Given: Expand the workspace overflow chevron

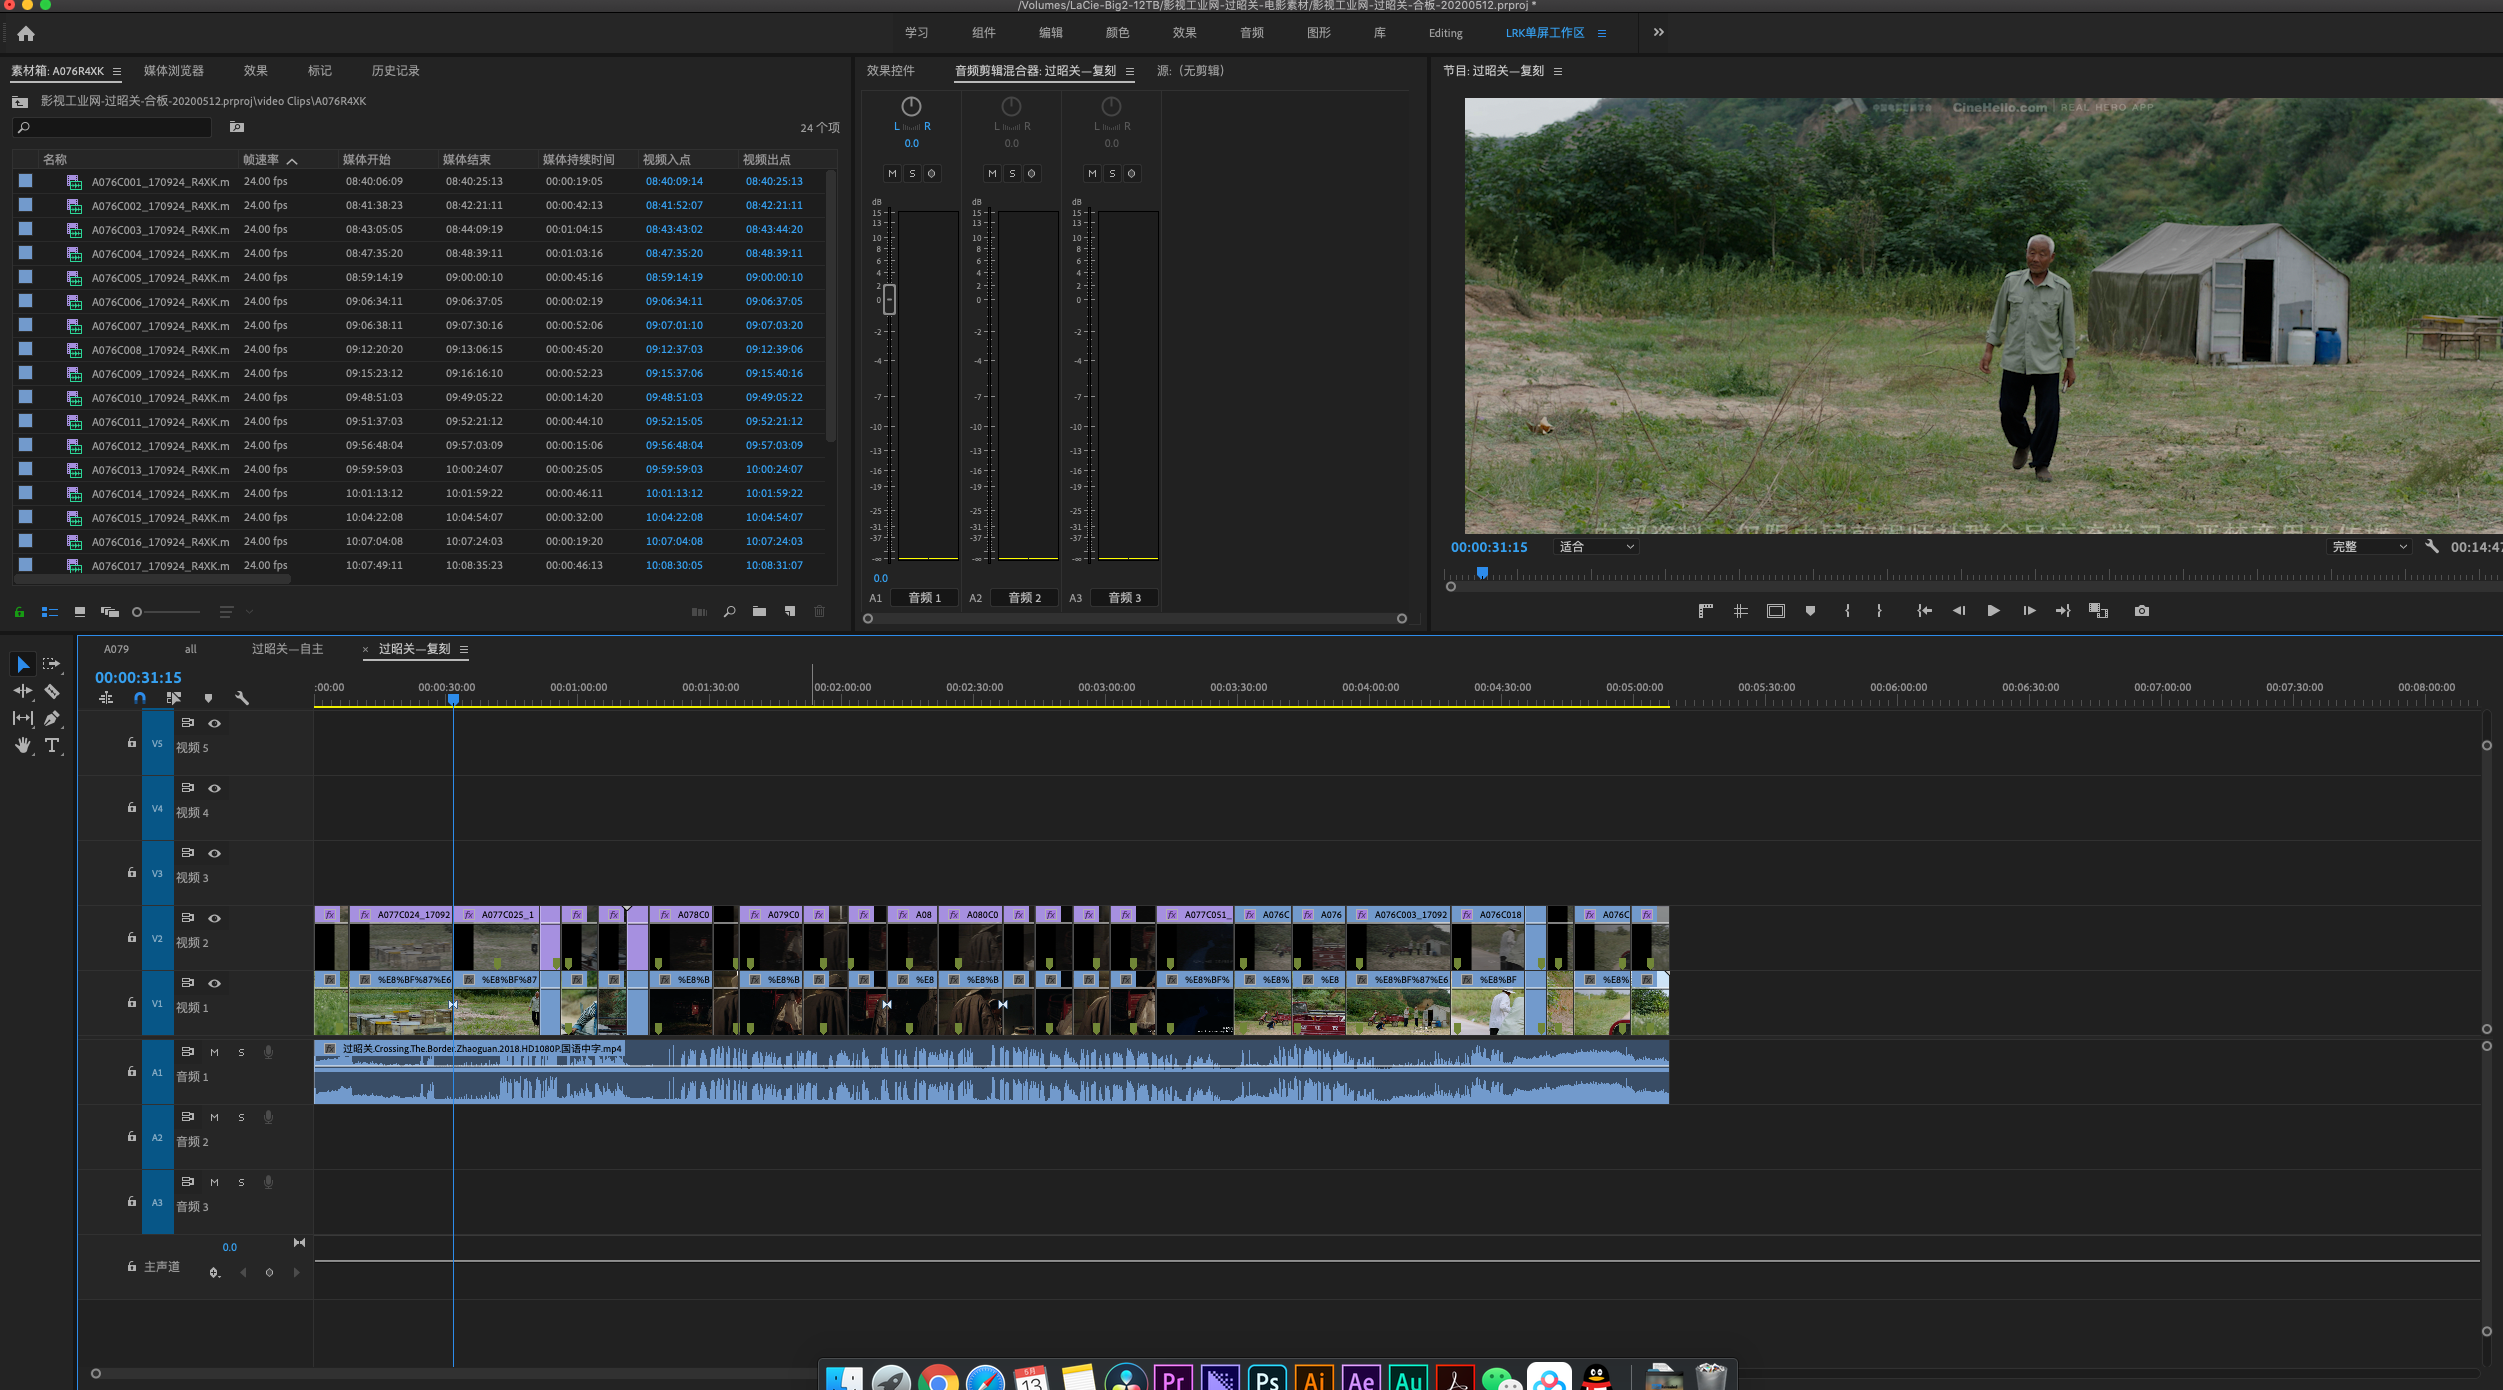Looking at the screenshot, I should coord(1658,32).
